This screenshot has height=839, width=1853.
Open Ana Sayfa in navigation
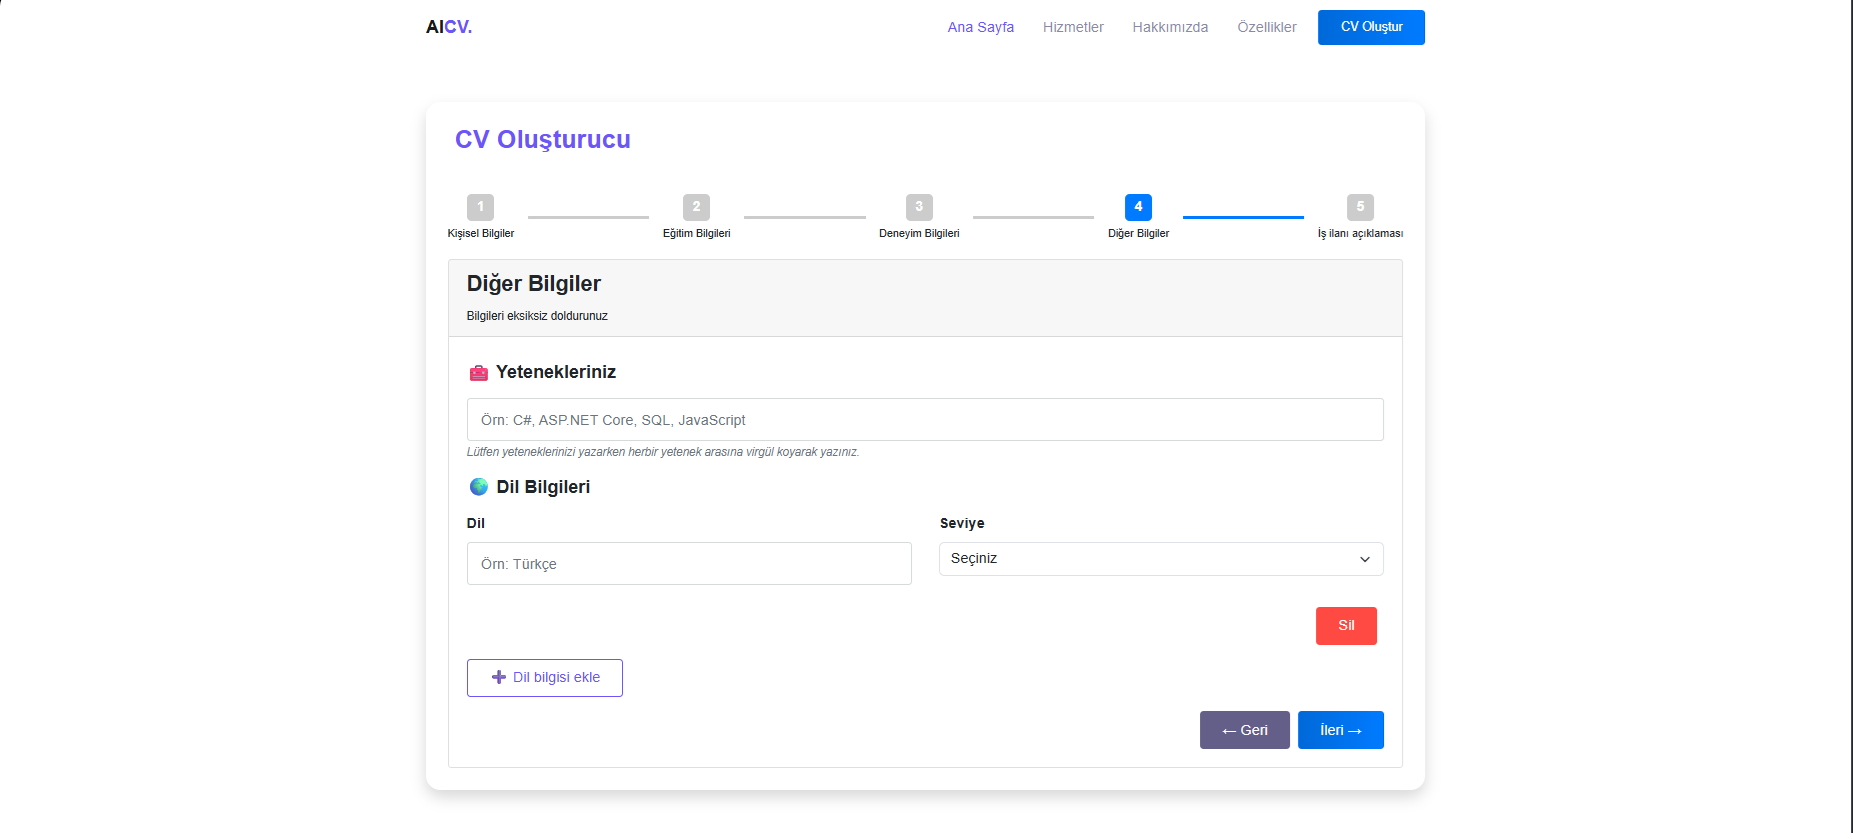pyautogui.click(x=980, y=27)
